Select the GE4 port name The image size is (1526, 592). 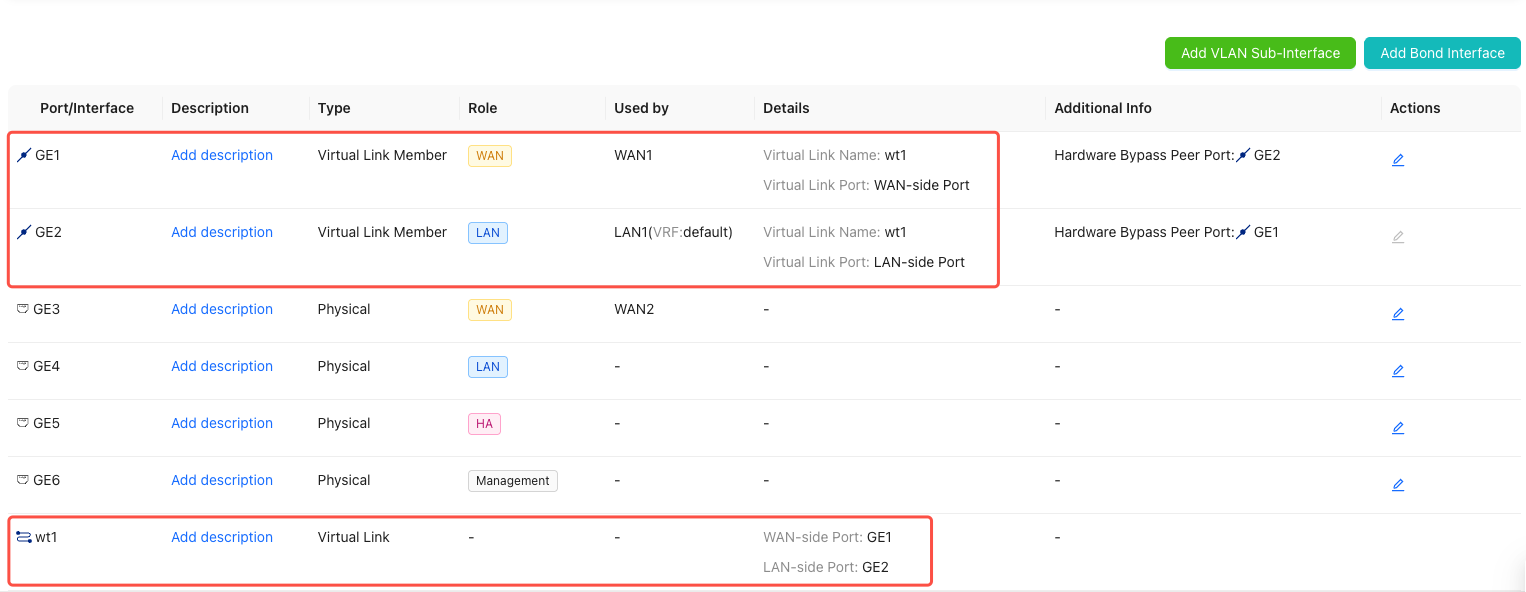tap(47, 366)
